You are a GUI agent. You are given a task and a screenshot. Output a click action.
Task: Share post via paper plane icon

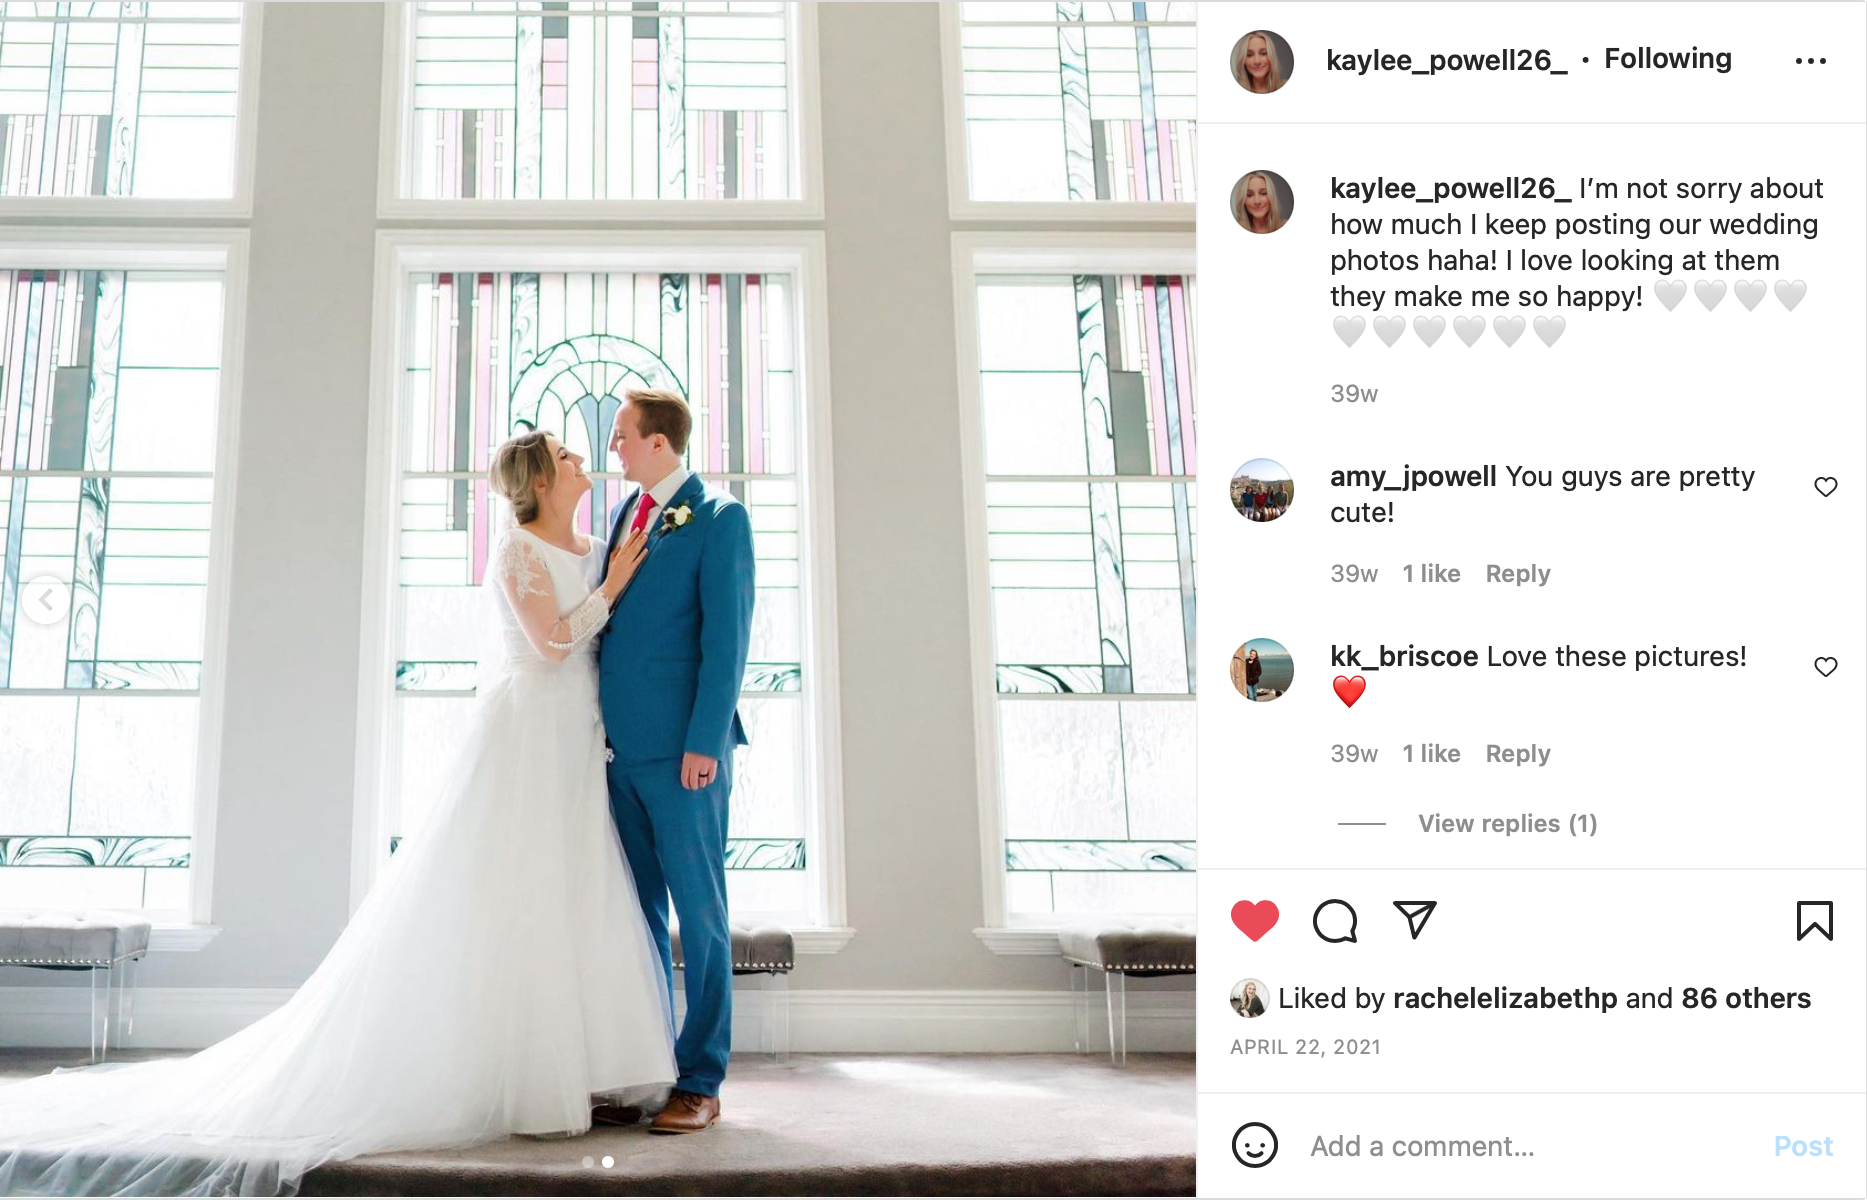tap(1415, 920)
